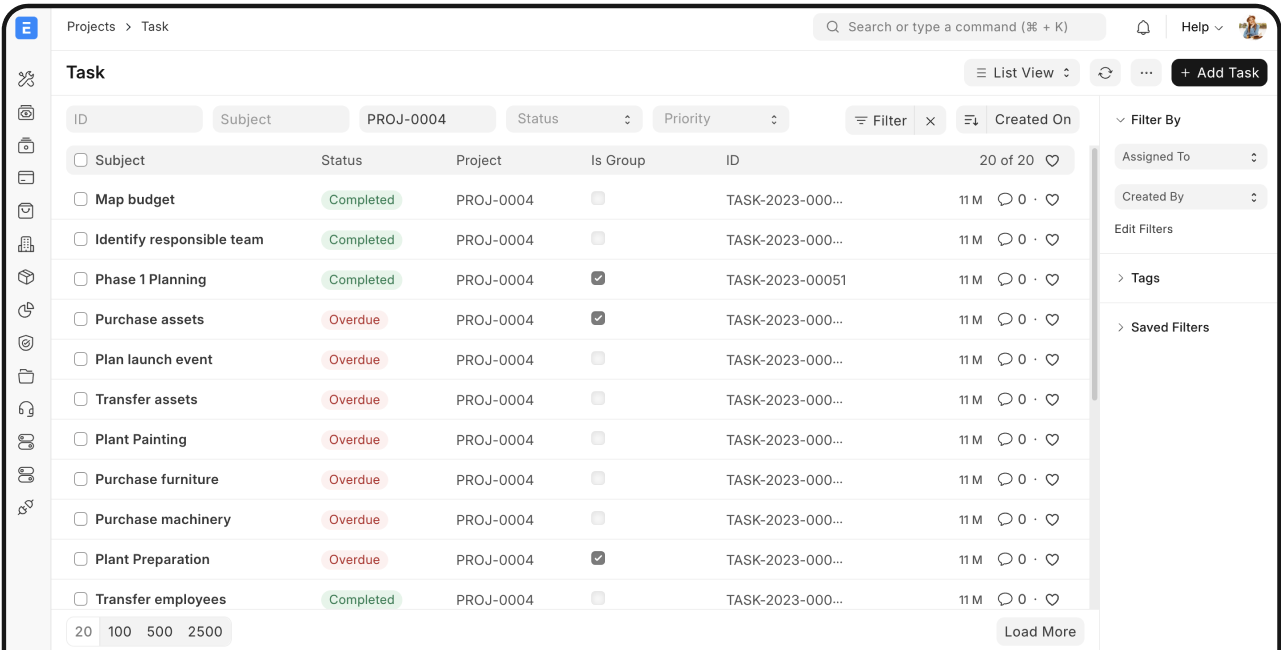Check the select-all checkbox in the table header

coord(80,159)
